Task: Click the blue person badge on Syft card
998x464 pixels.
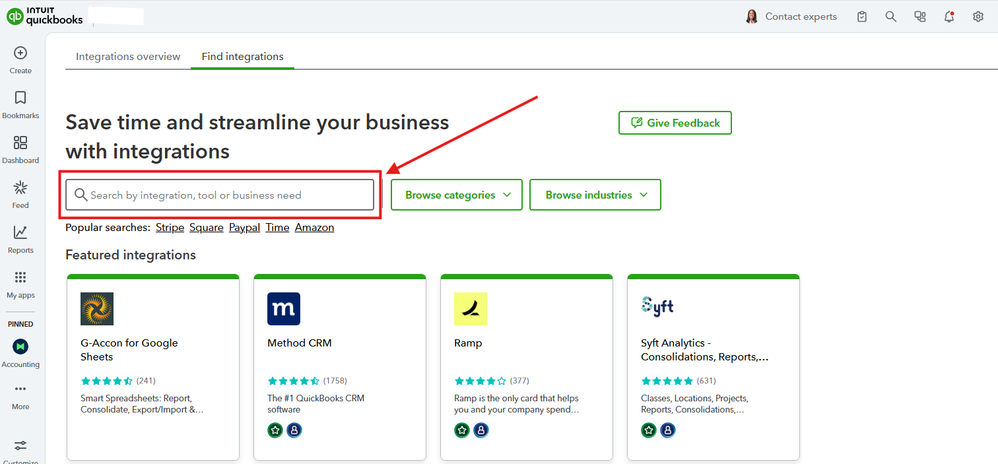Action: coord(667,430)
